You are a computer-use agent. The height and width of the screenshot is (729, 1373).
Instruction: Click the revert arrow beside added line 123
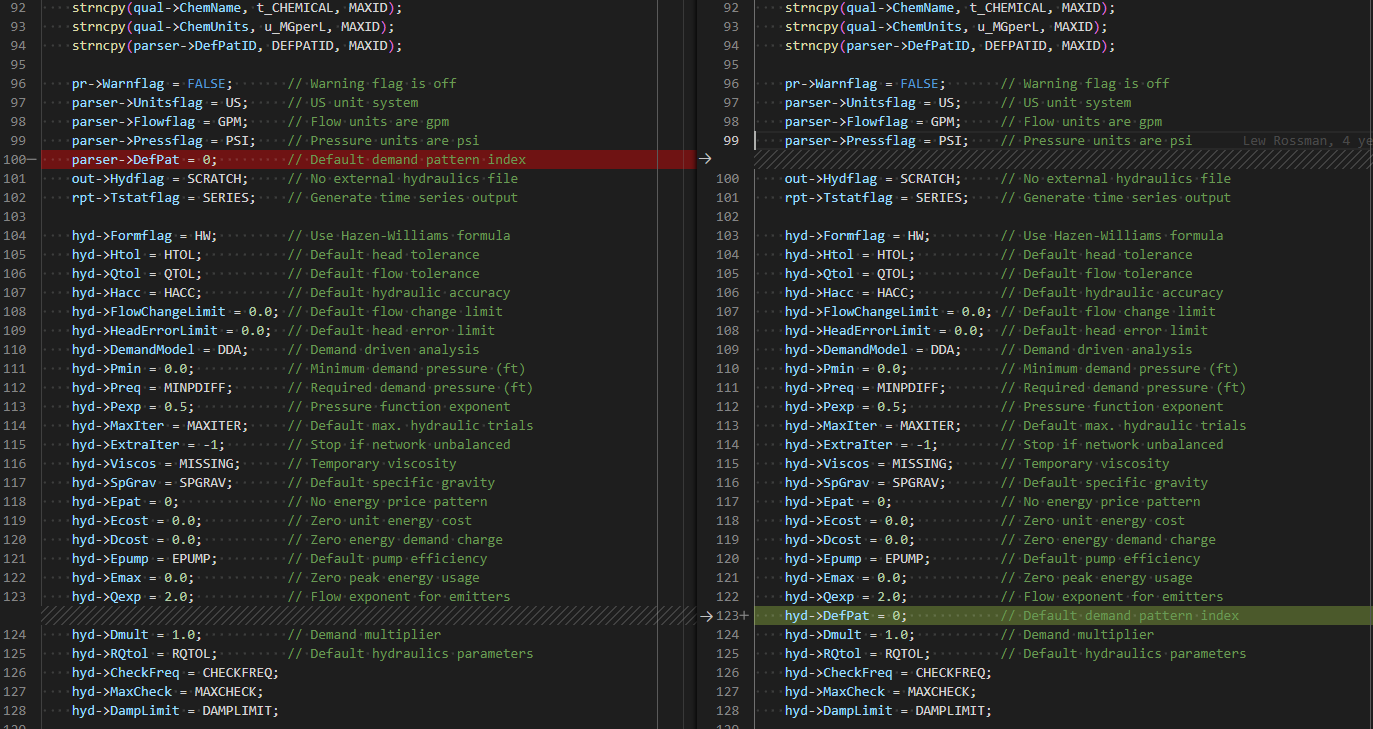point(705,616)
